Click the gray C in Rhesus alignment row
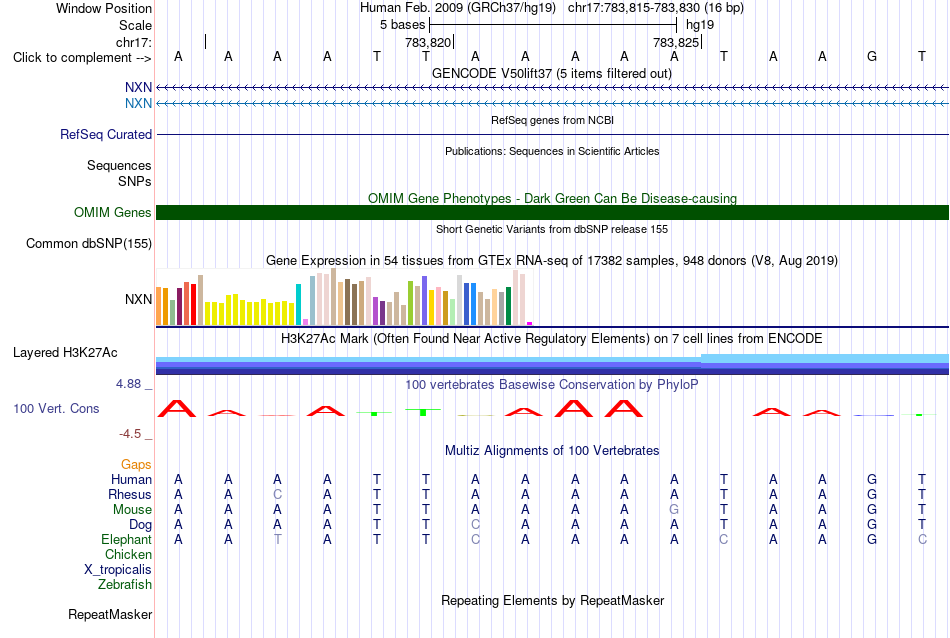The image size is (950, 638). [x=277, y=494]
